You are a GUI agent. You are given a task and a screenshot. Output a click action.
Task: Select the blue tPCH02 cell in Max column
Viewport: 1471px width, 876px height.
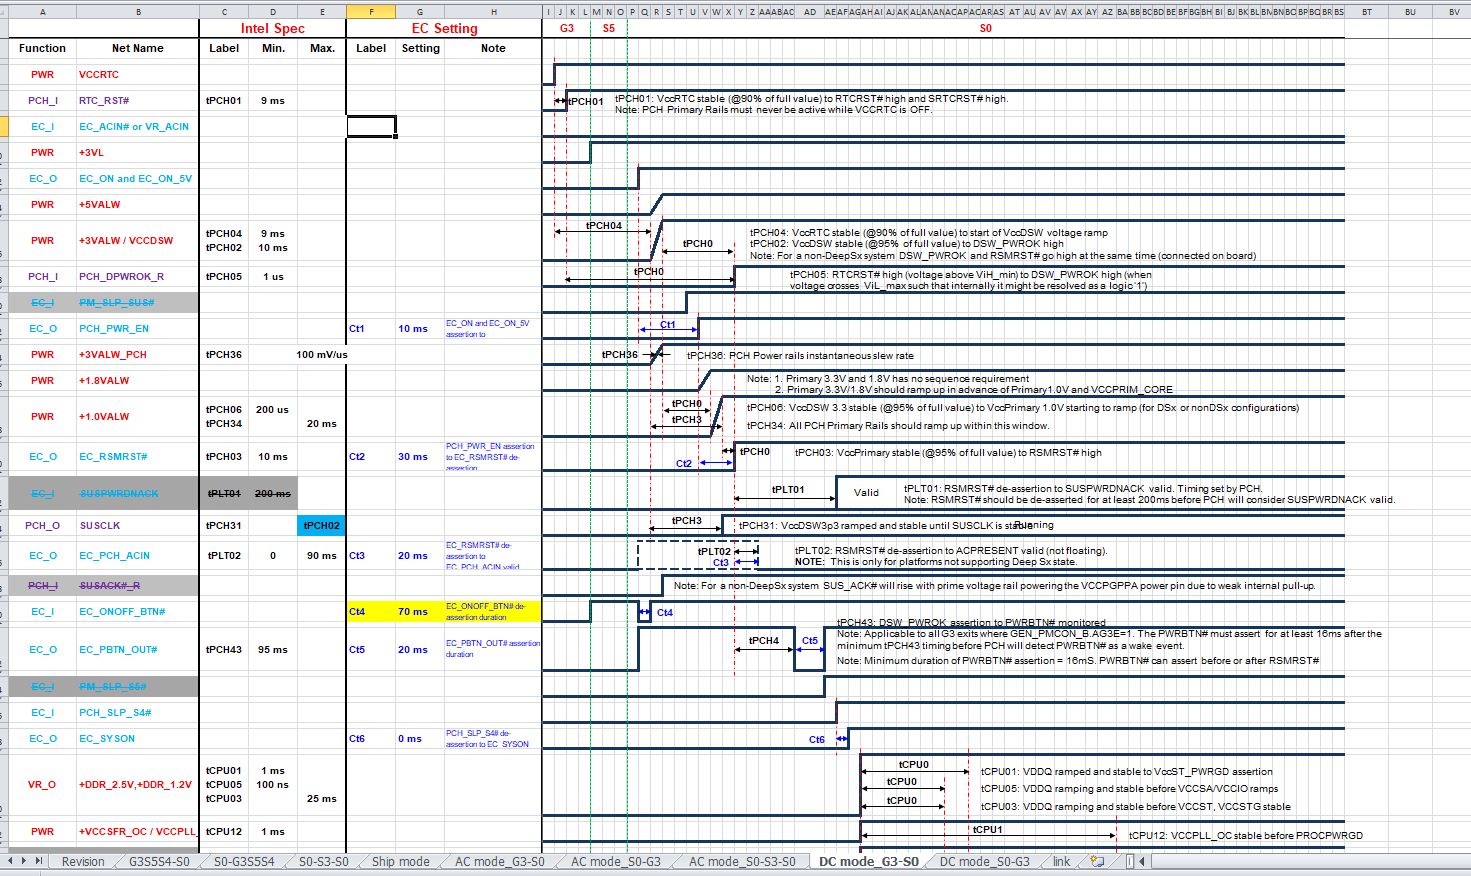tap(322, 525)
